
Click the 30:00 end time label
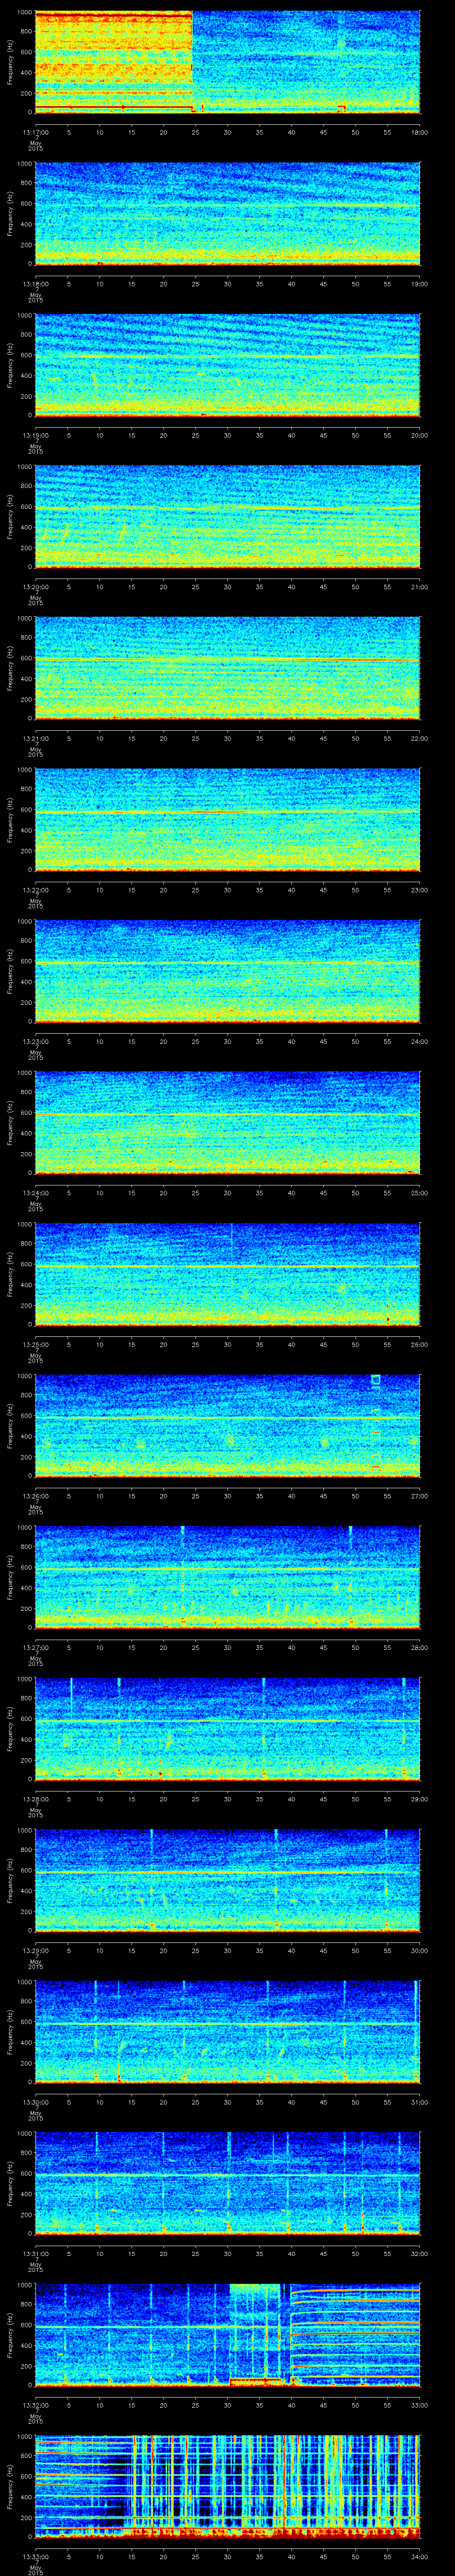420,1951
